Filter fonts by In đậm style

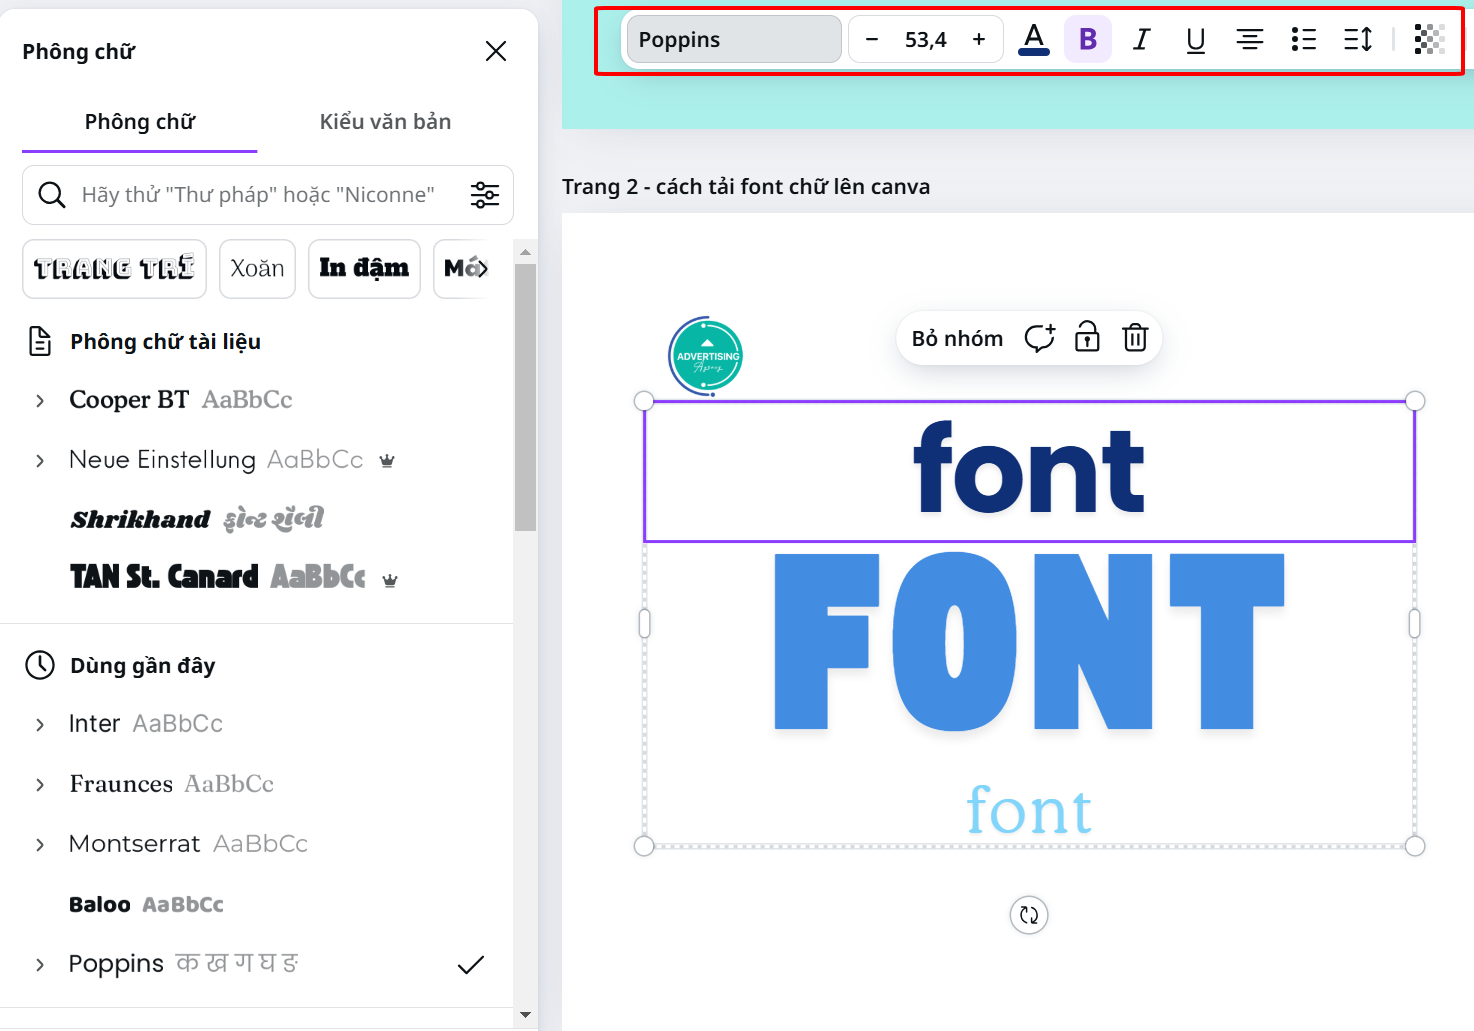tap(364, 268)
